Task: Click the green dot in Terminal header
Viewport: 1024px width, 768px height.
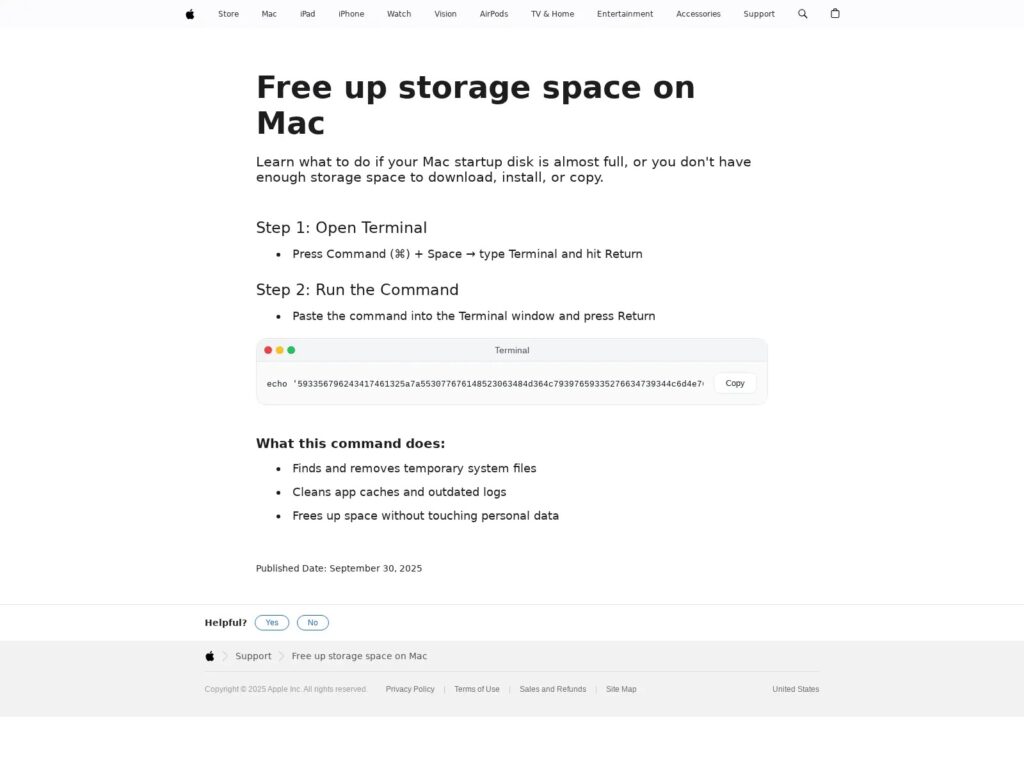Action: pos(291,350)
